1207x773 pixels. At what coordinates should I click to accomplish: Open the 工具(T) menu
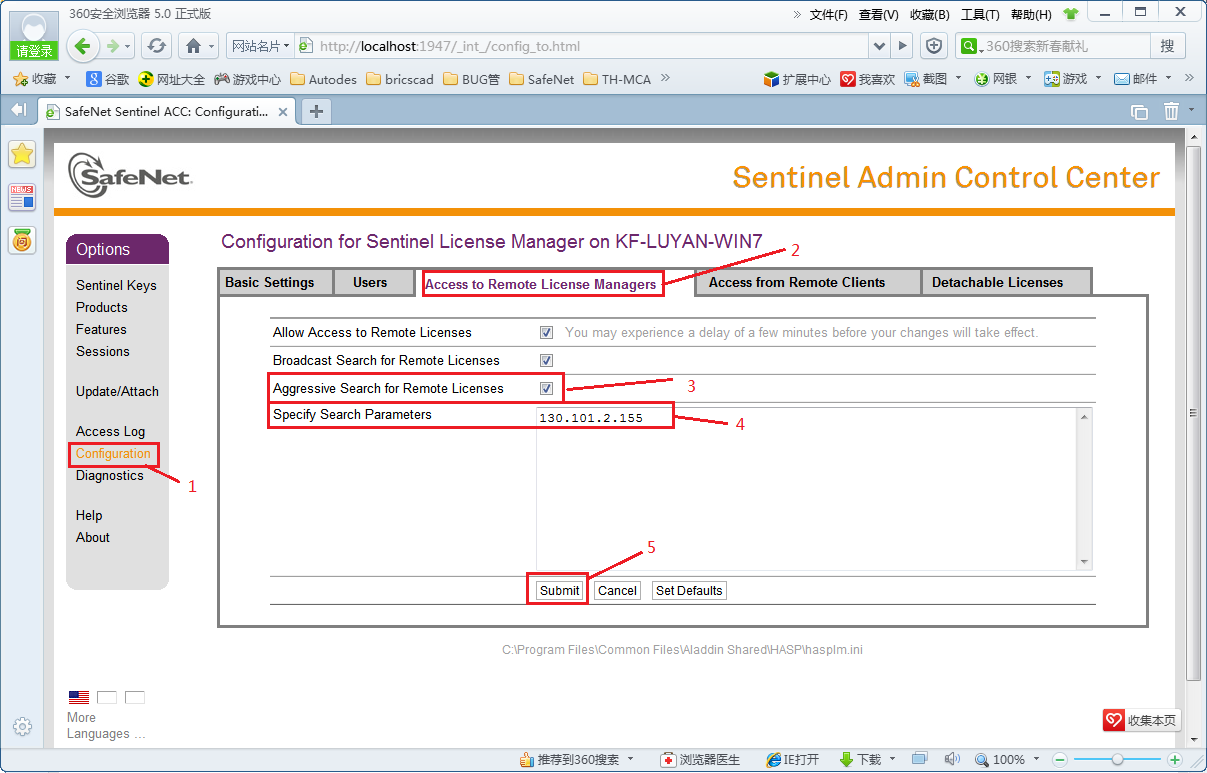pyautogui.click(x=980, y=15)
